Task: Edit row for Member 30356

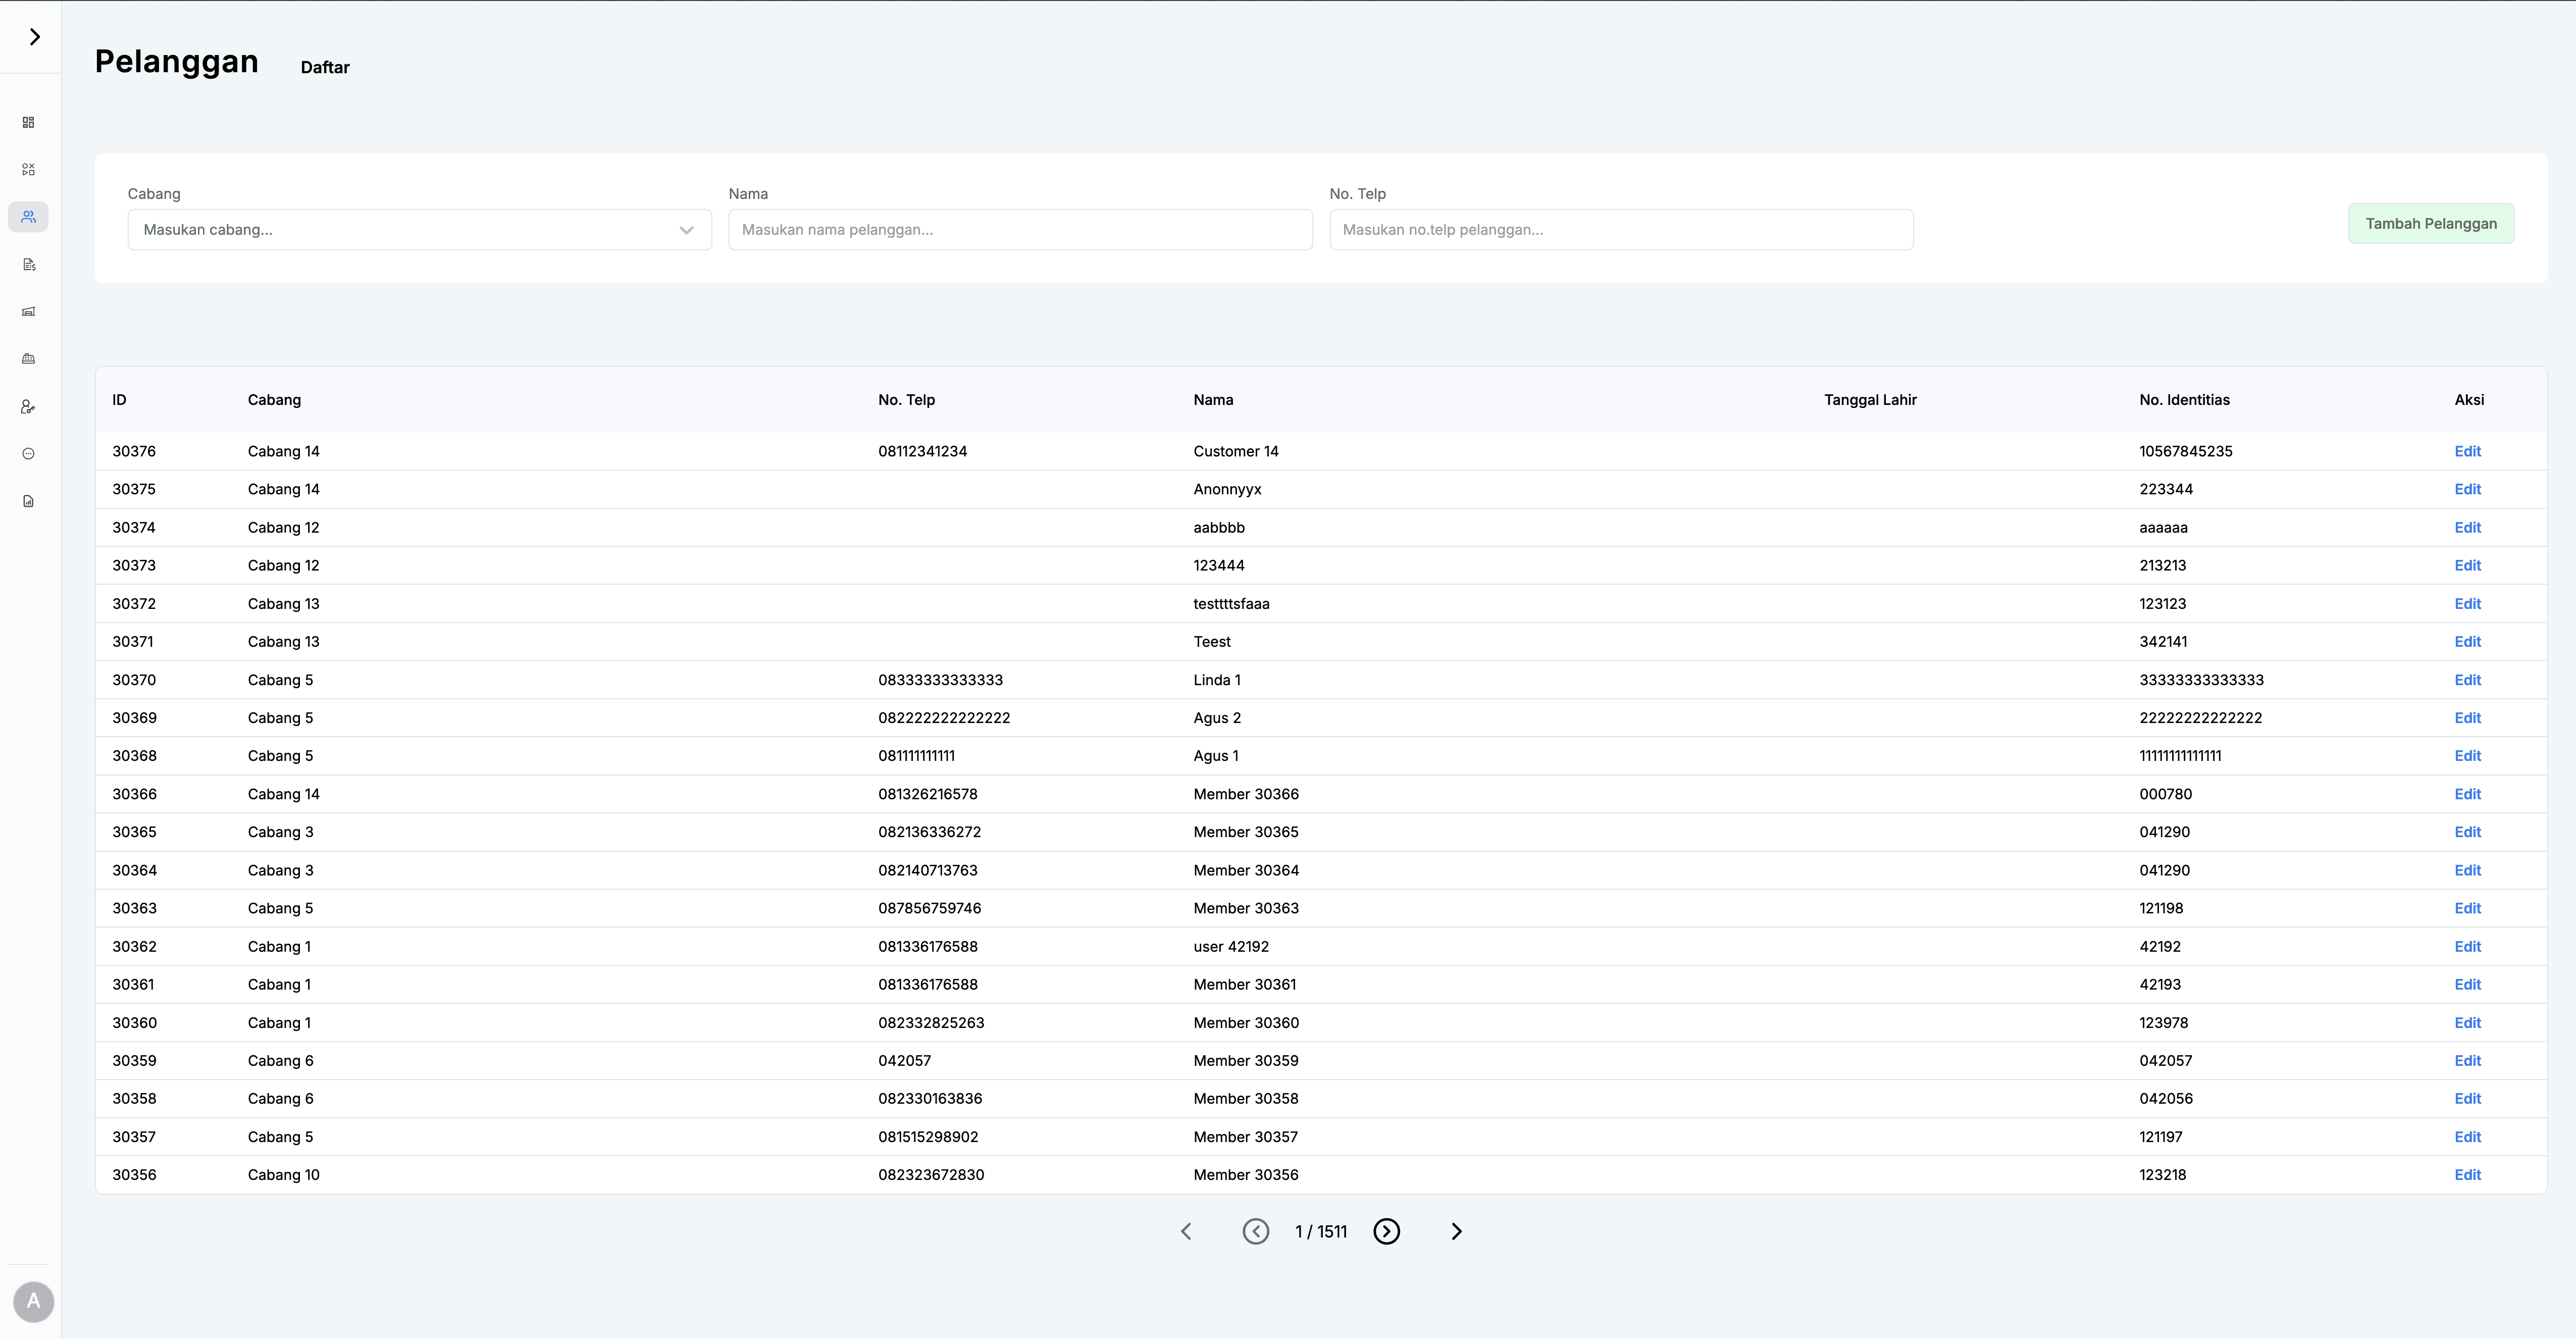Action: (2467, 1175)
